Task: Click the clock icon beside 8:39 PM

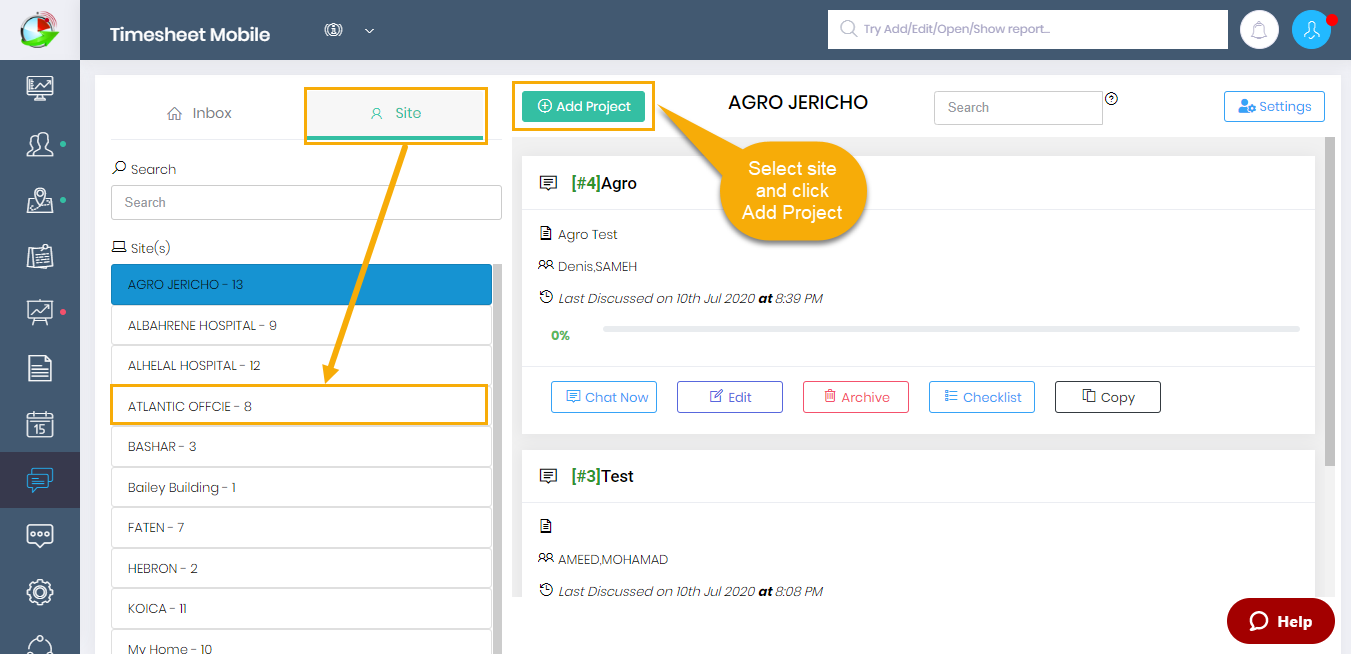Action: point(545,297)
